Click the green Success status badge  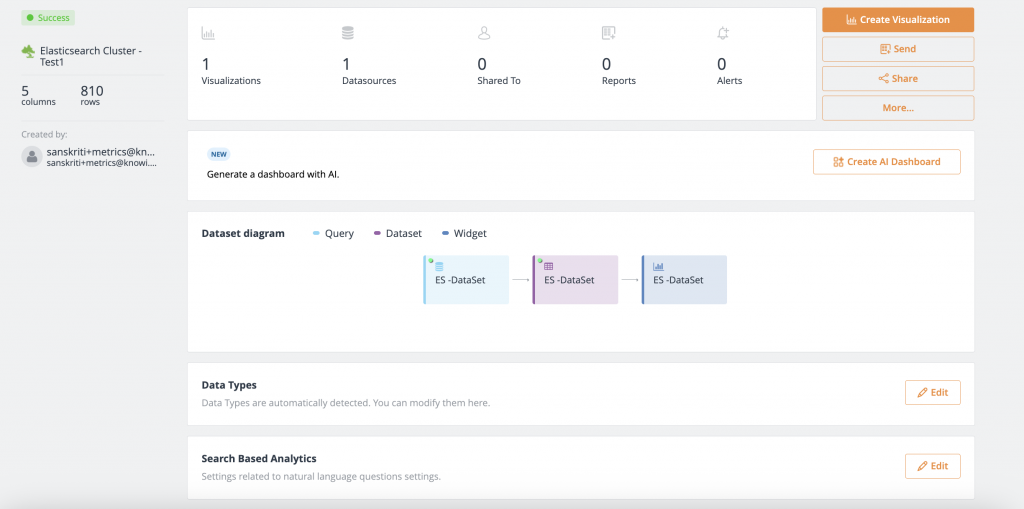coord(48,18)
